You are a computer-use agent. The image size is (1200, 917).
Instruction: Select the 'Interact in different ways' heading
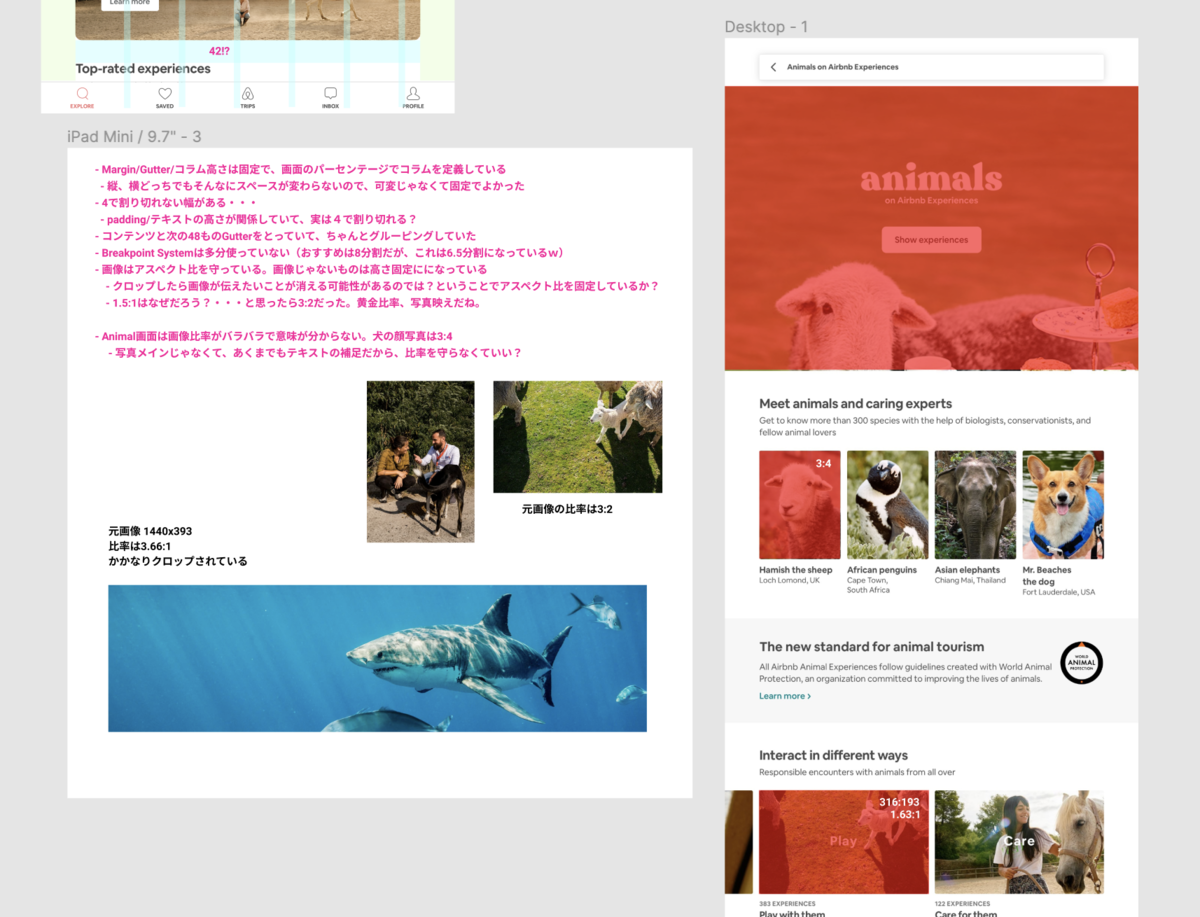(833, 756)
